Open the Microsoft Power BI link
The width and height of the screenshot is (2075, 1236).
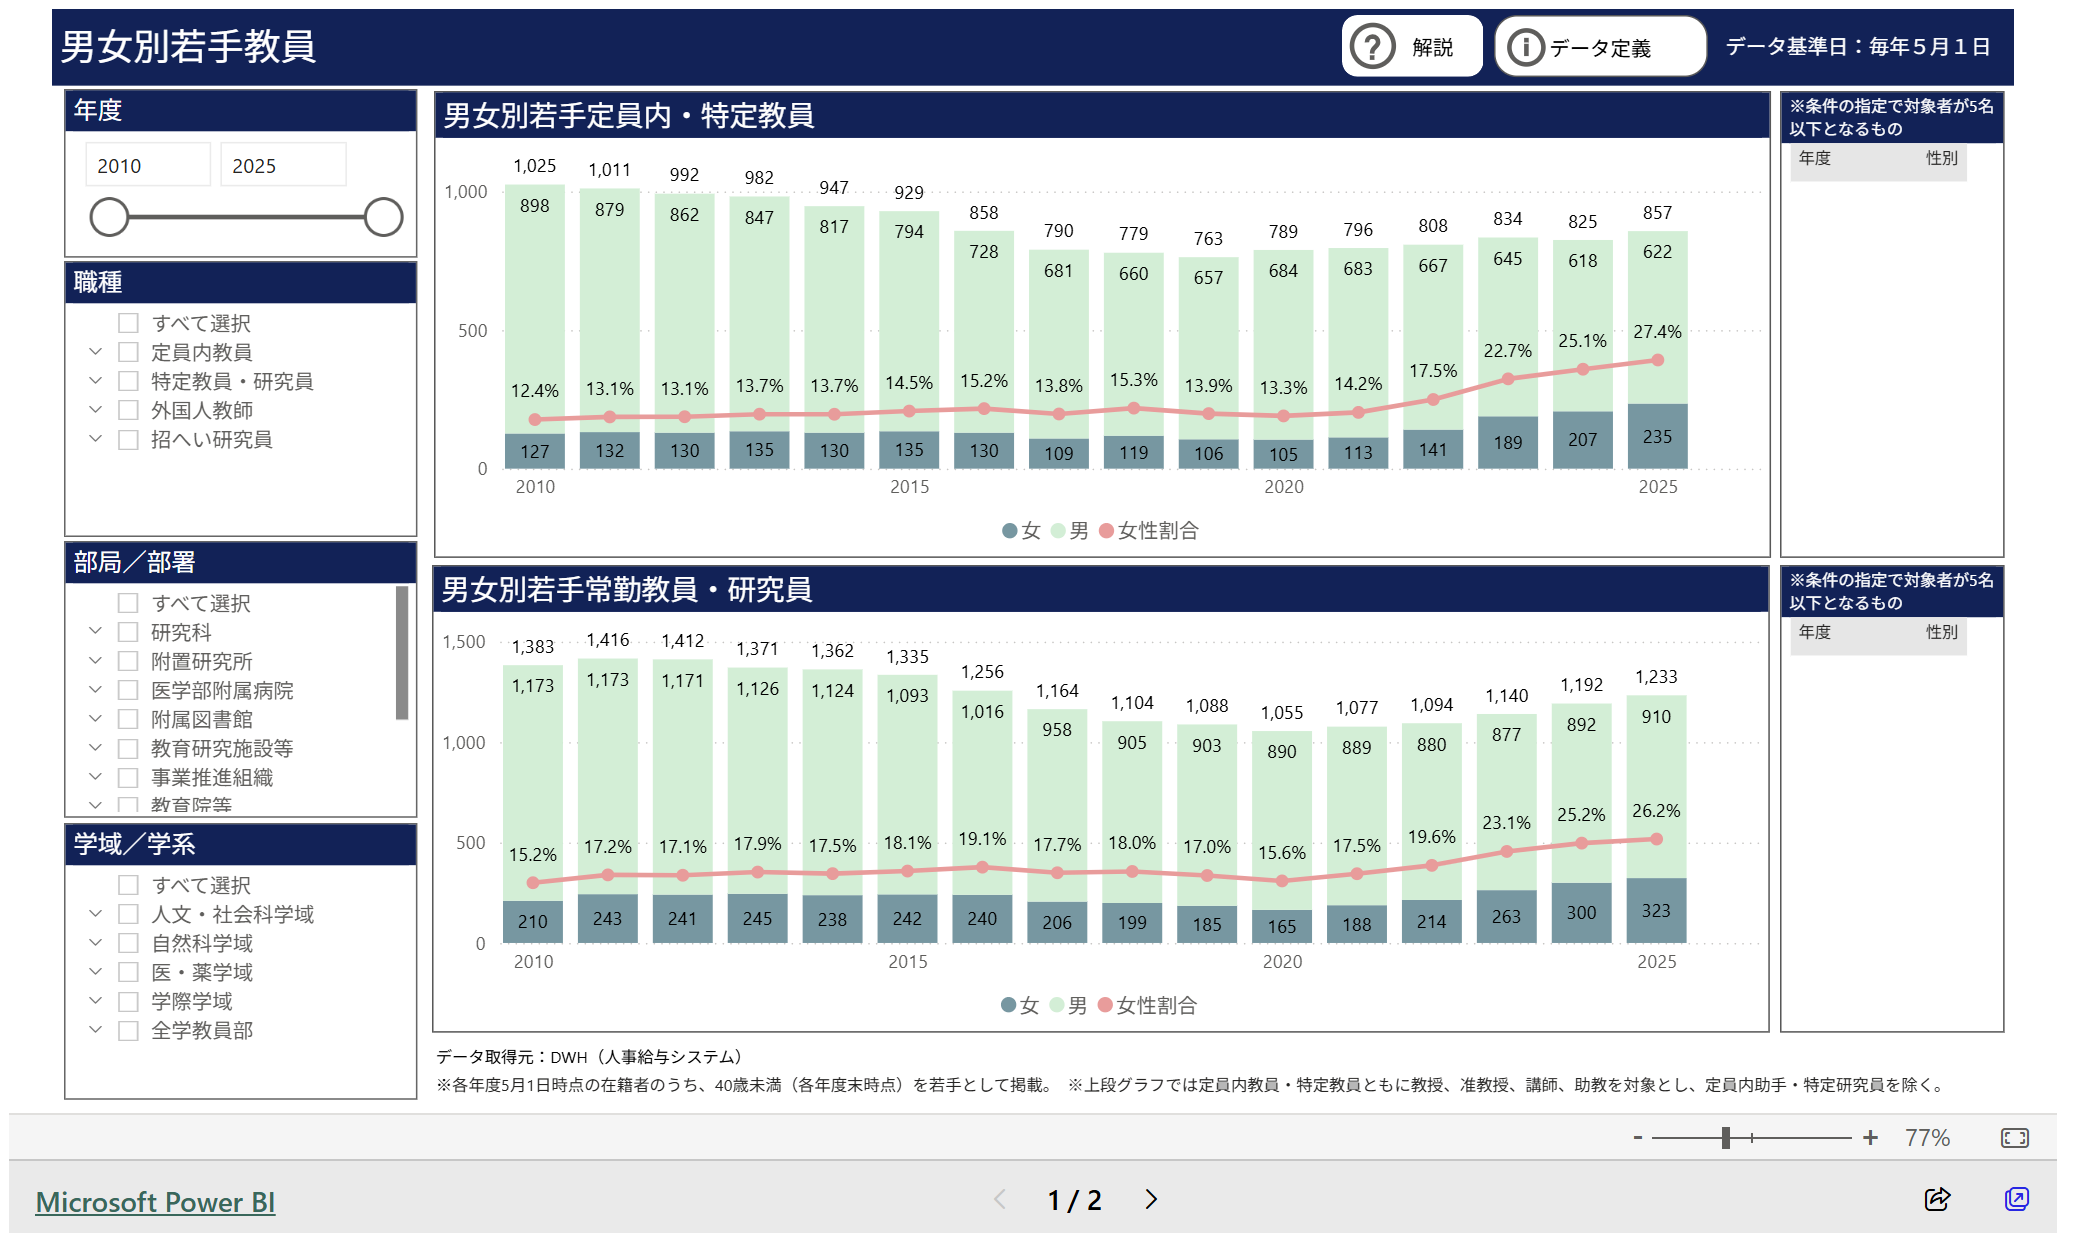click(155, 1202)
